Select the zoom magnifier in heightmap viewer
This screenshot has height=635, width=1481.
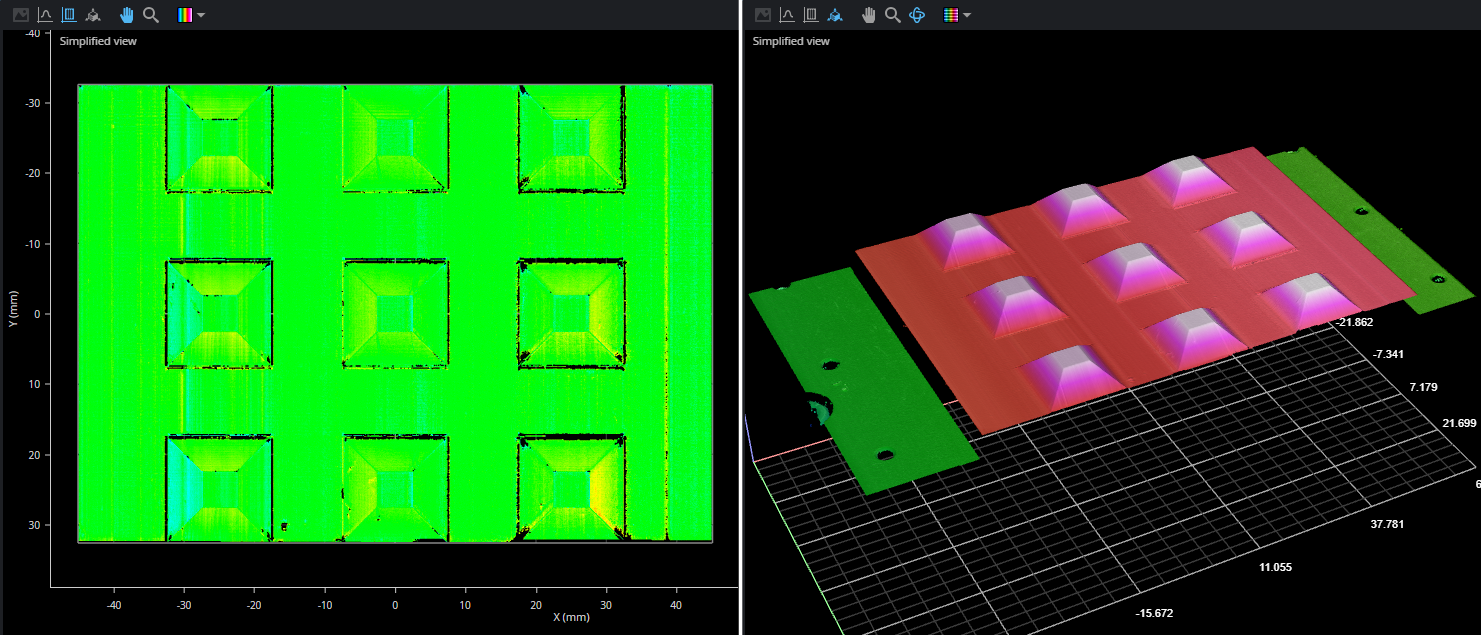151,15
